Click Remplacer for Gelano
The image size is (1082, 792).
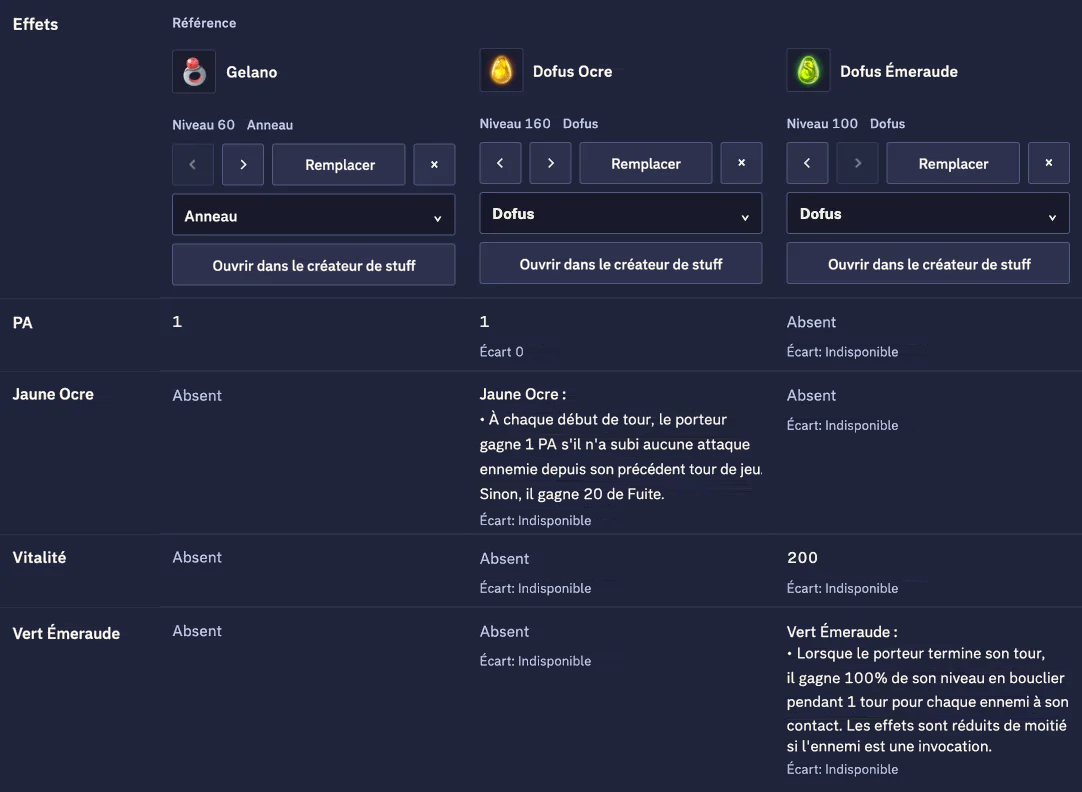pyautogui.click(x=339, y=164)
